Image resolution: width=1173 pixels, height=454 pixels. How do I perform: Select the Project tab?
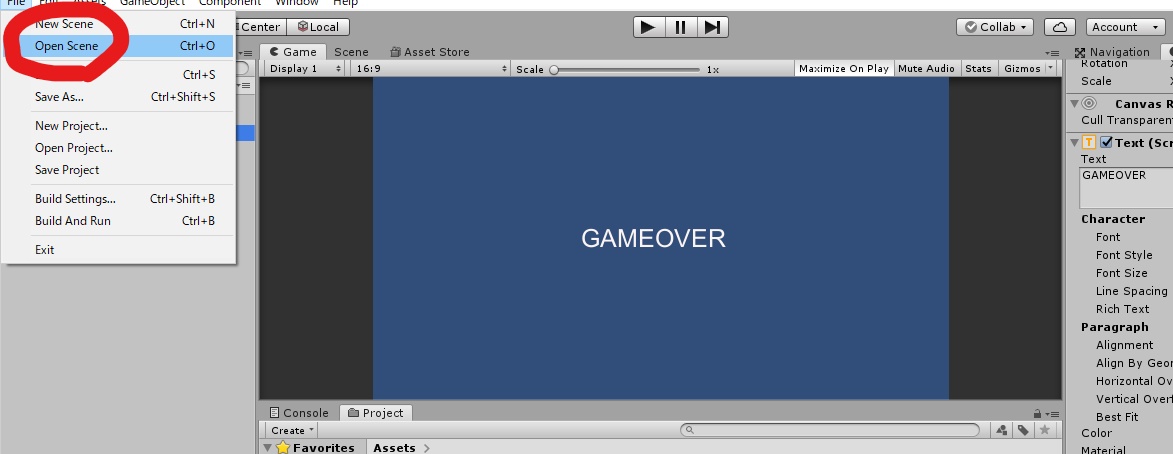[x=376, y=413]
